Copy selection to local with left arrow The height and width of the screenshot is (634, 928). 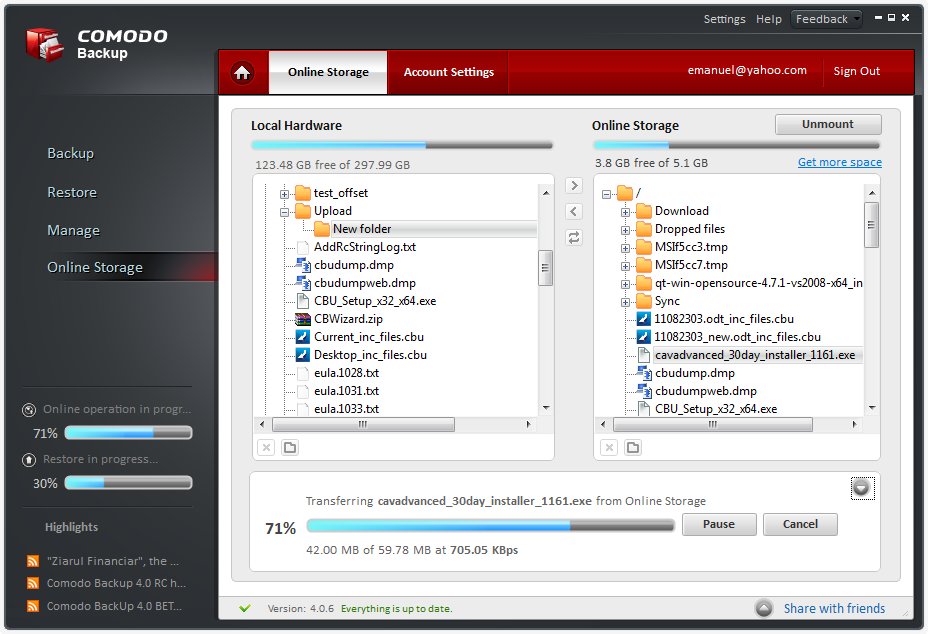[573, 211]
